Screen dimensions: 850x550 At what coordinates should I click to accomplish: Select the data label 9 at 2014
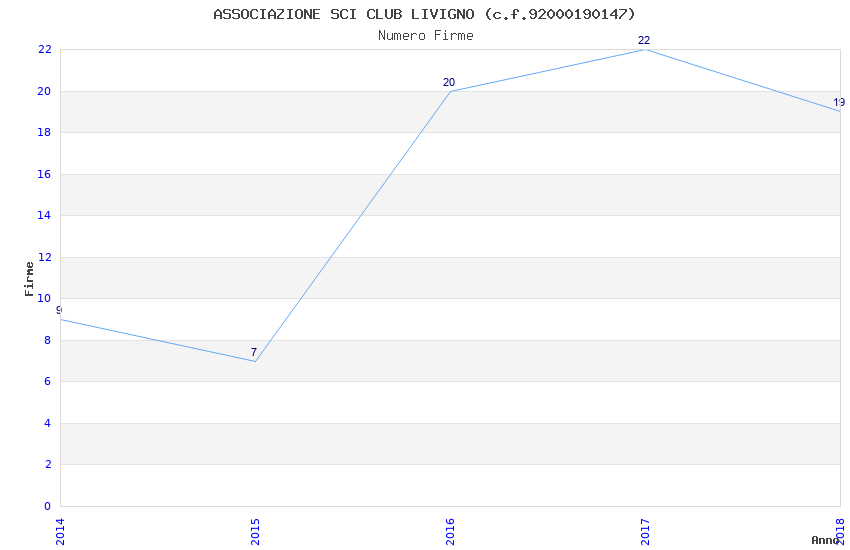[59, 310]
